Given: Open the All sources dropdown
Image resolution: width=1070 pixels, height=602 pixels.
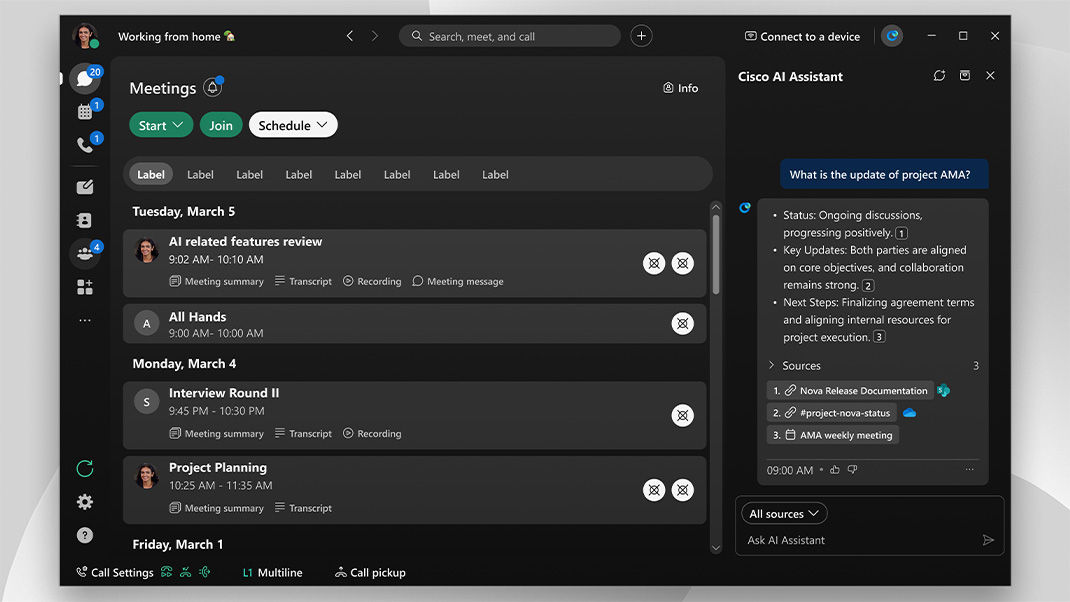Looking at the screenshot, I should pos(784,514).
